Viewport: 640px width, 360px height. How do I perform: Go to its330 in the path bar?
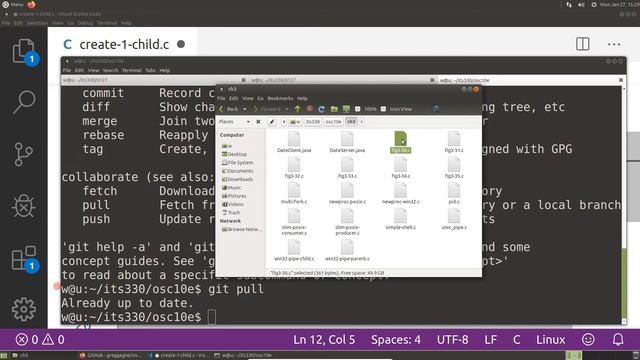(x=313, y=122)
